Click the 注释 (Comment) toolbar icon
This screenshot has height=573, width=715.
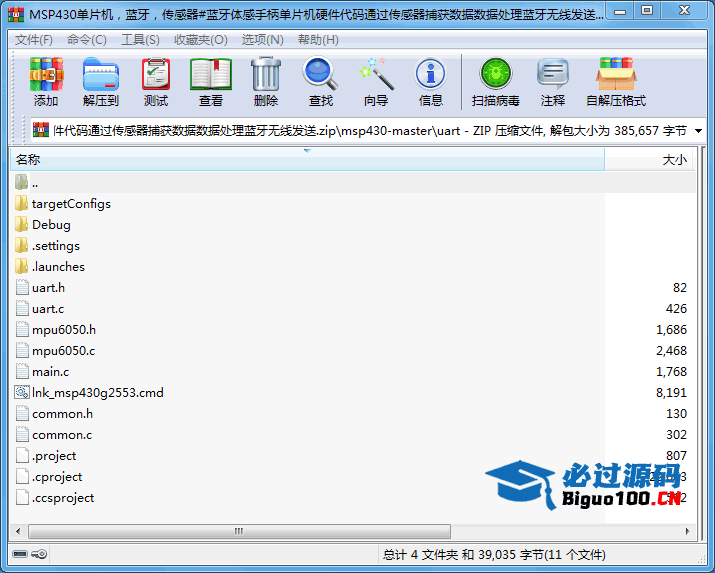point(553,80)
